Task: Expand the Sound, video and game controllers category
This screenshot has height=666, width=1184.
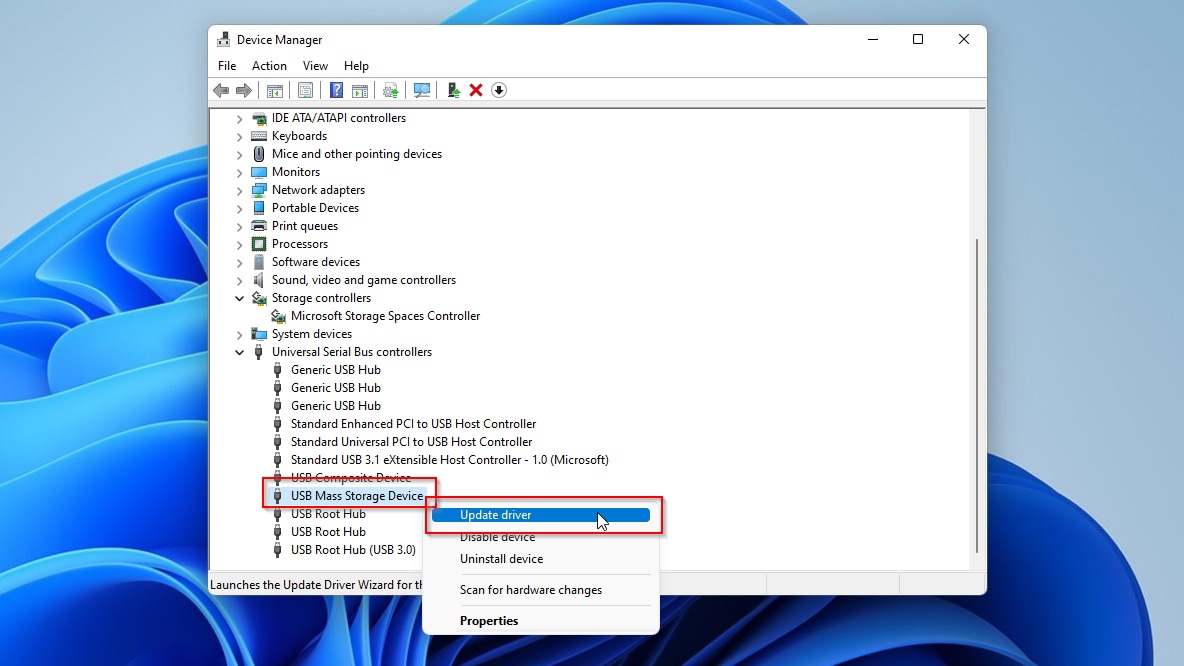Action: click(239, 280)
